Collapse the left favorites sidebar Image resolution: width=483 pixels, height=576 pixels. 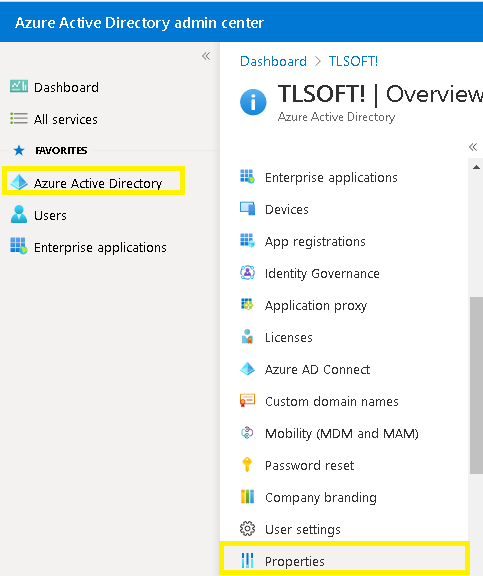[206, 56]
